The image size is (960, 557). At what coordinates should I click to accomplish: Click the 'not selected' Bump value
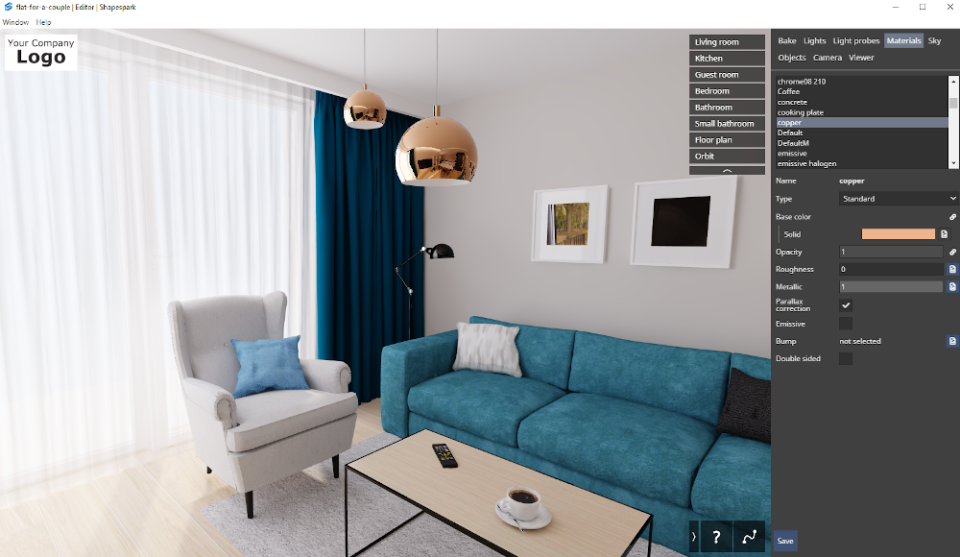860,341
